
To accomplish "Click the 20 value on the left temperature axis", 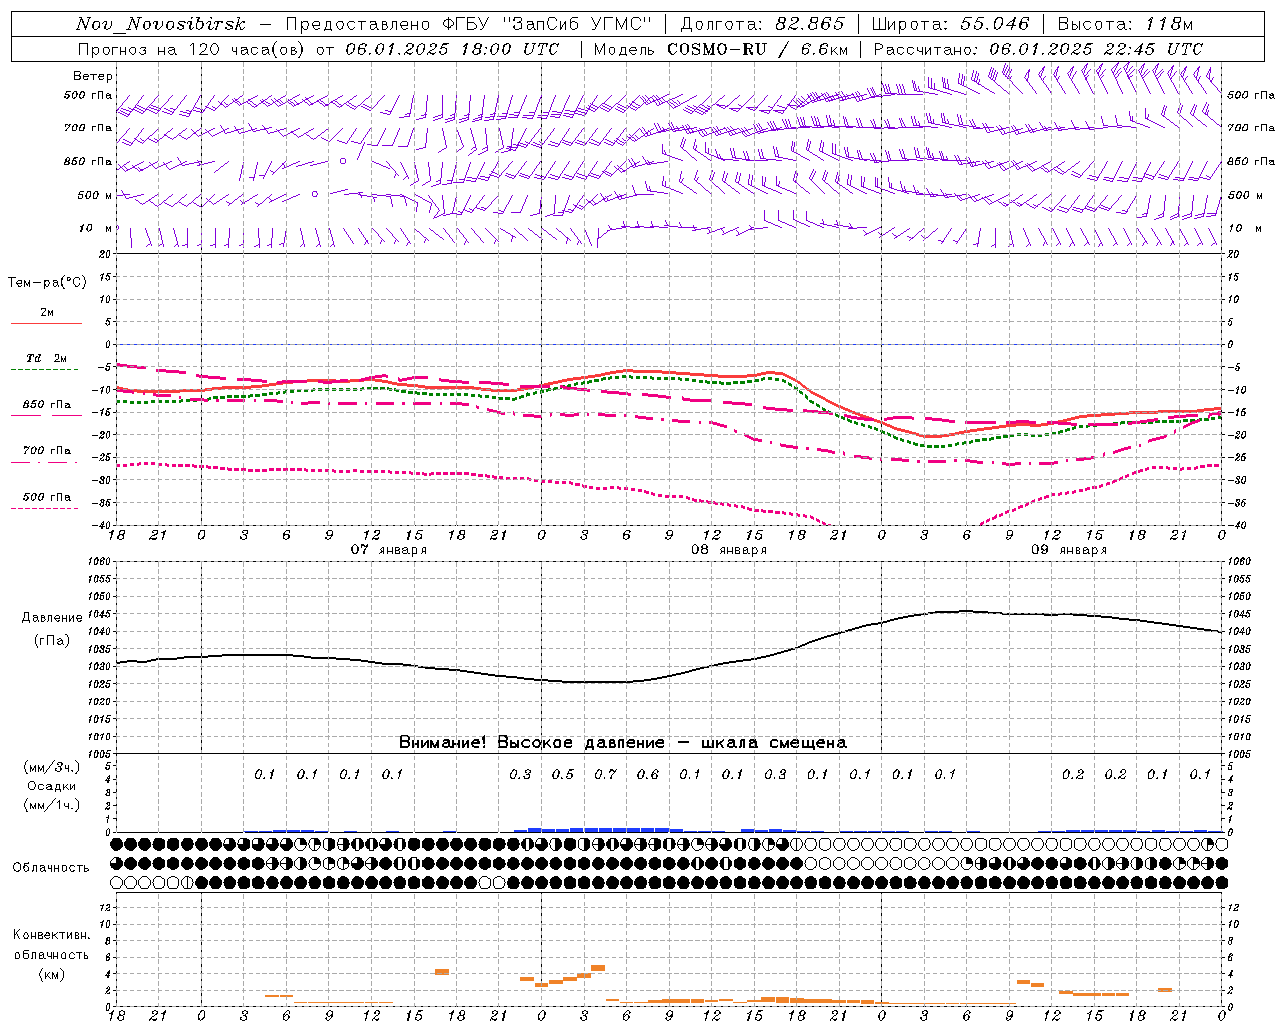I will coord(105,254).
